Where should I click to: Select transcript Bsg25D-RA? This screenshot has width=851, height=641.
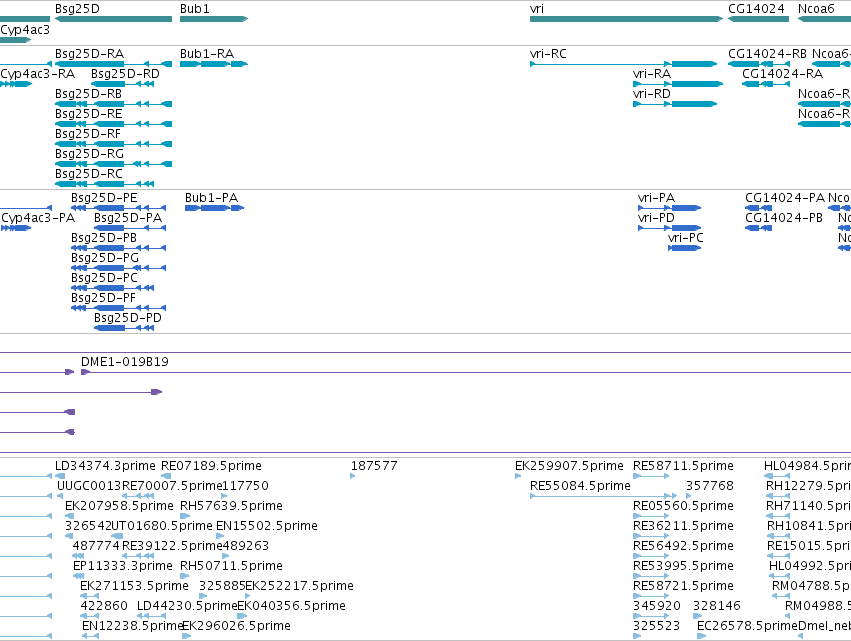(113, 64)
